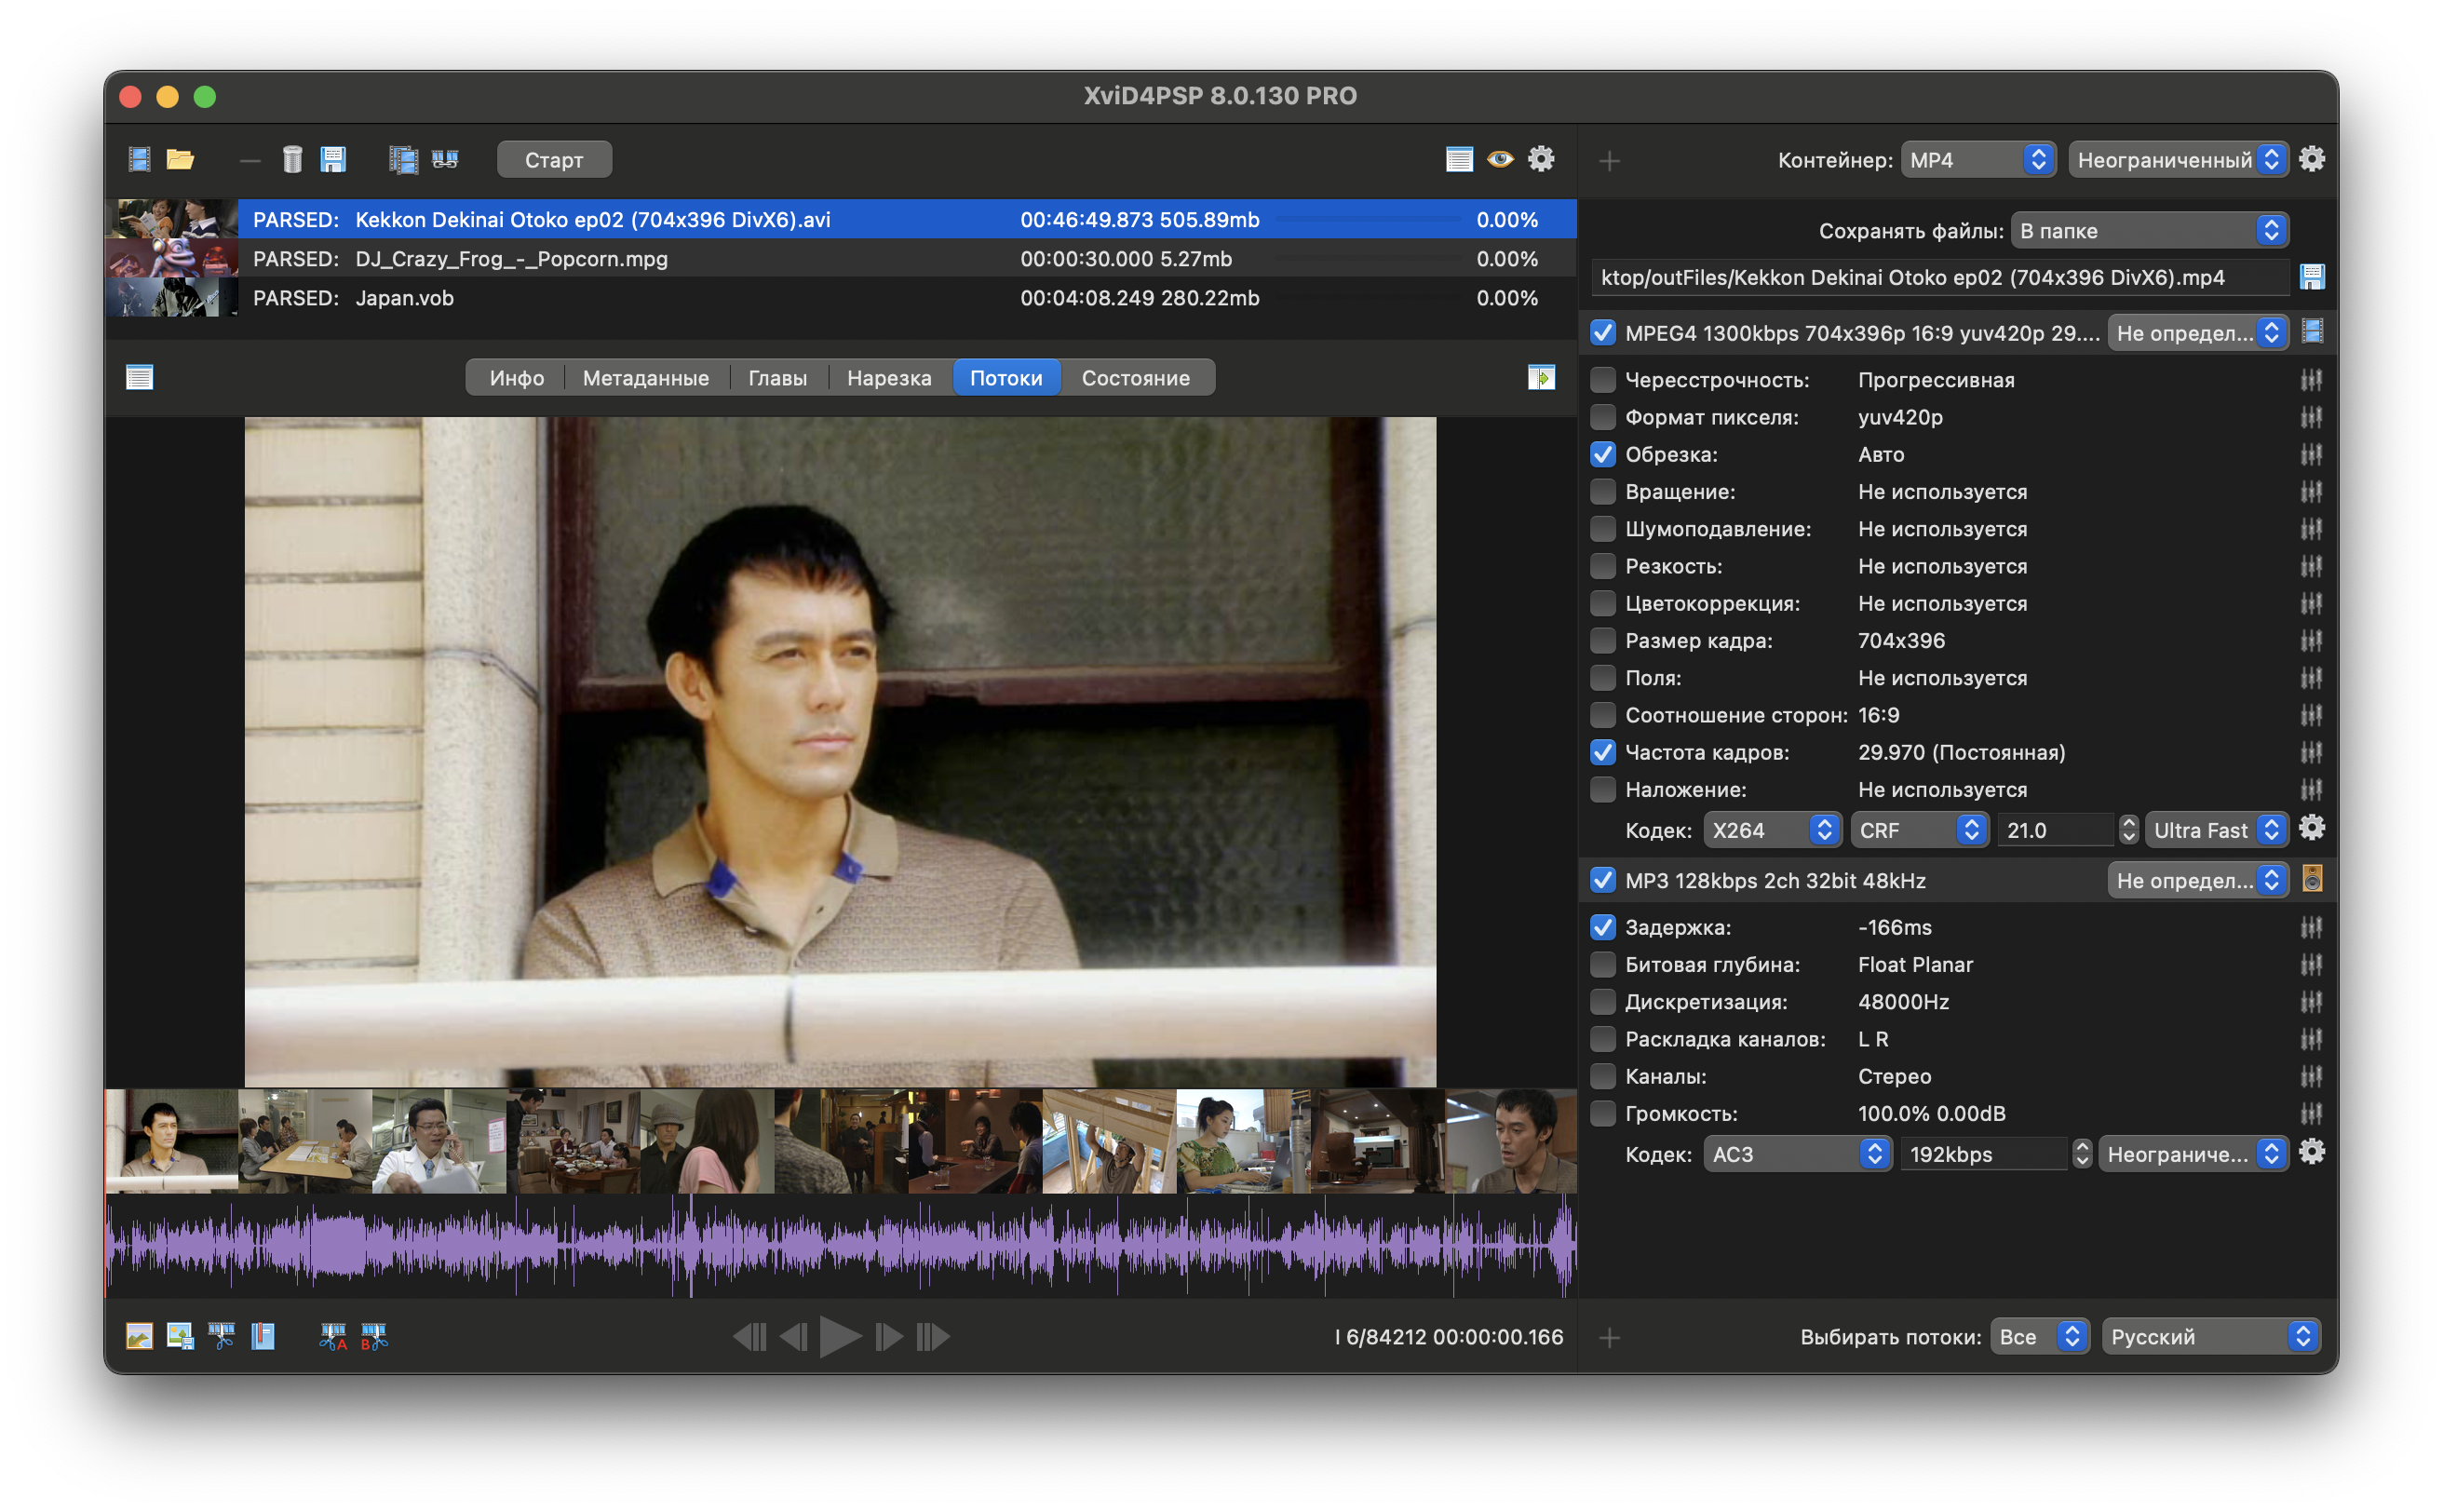Uncheck the Частота кадров checkbox
Screen dimensions: 2443x1512
(1602, 752)
